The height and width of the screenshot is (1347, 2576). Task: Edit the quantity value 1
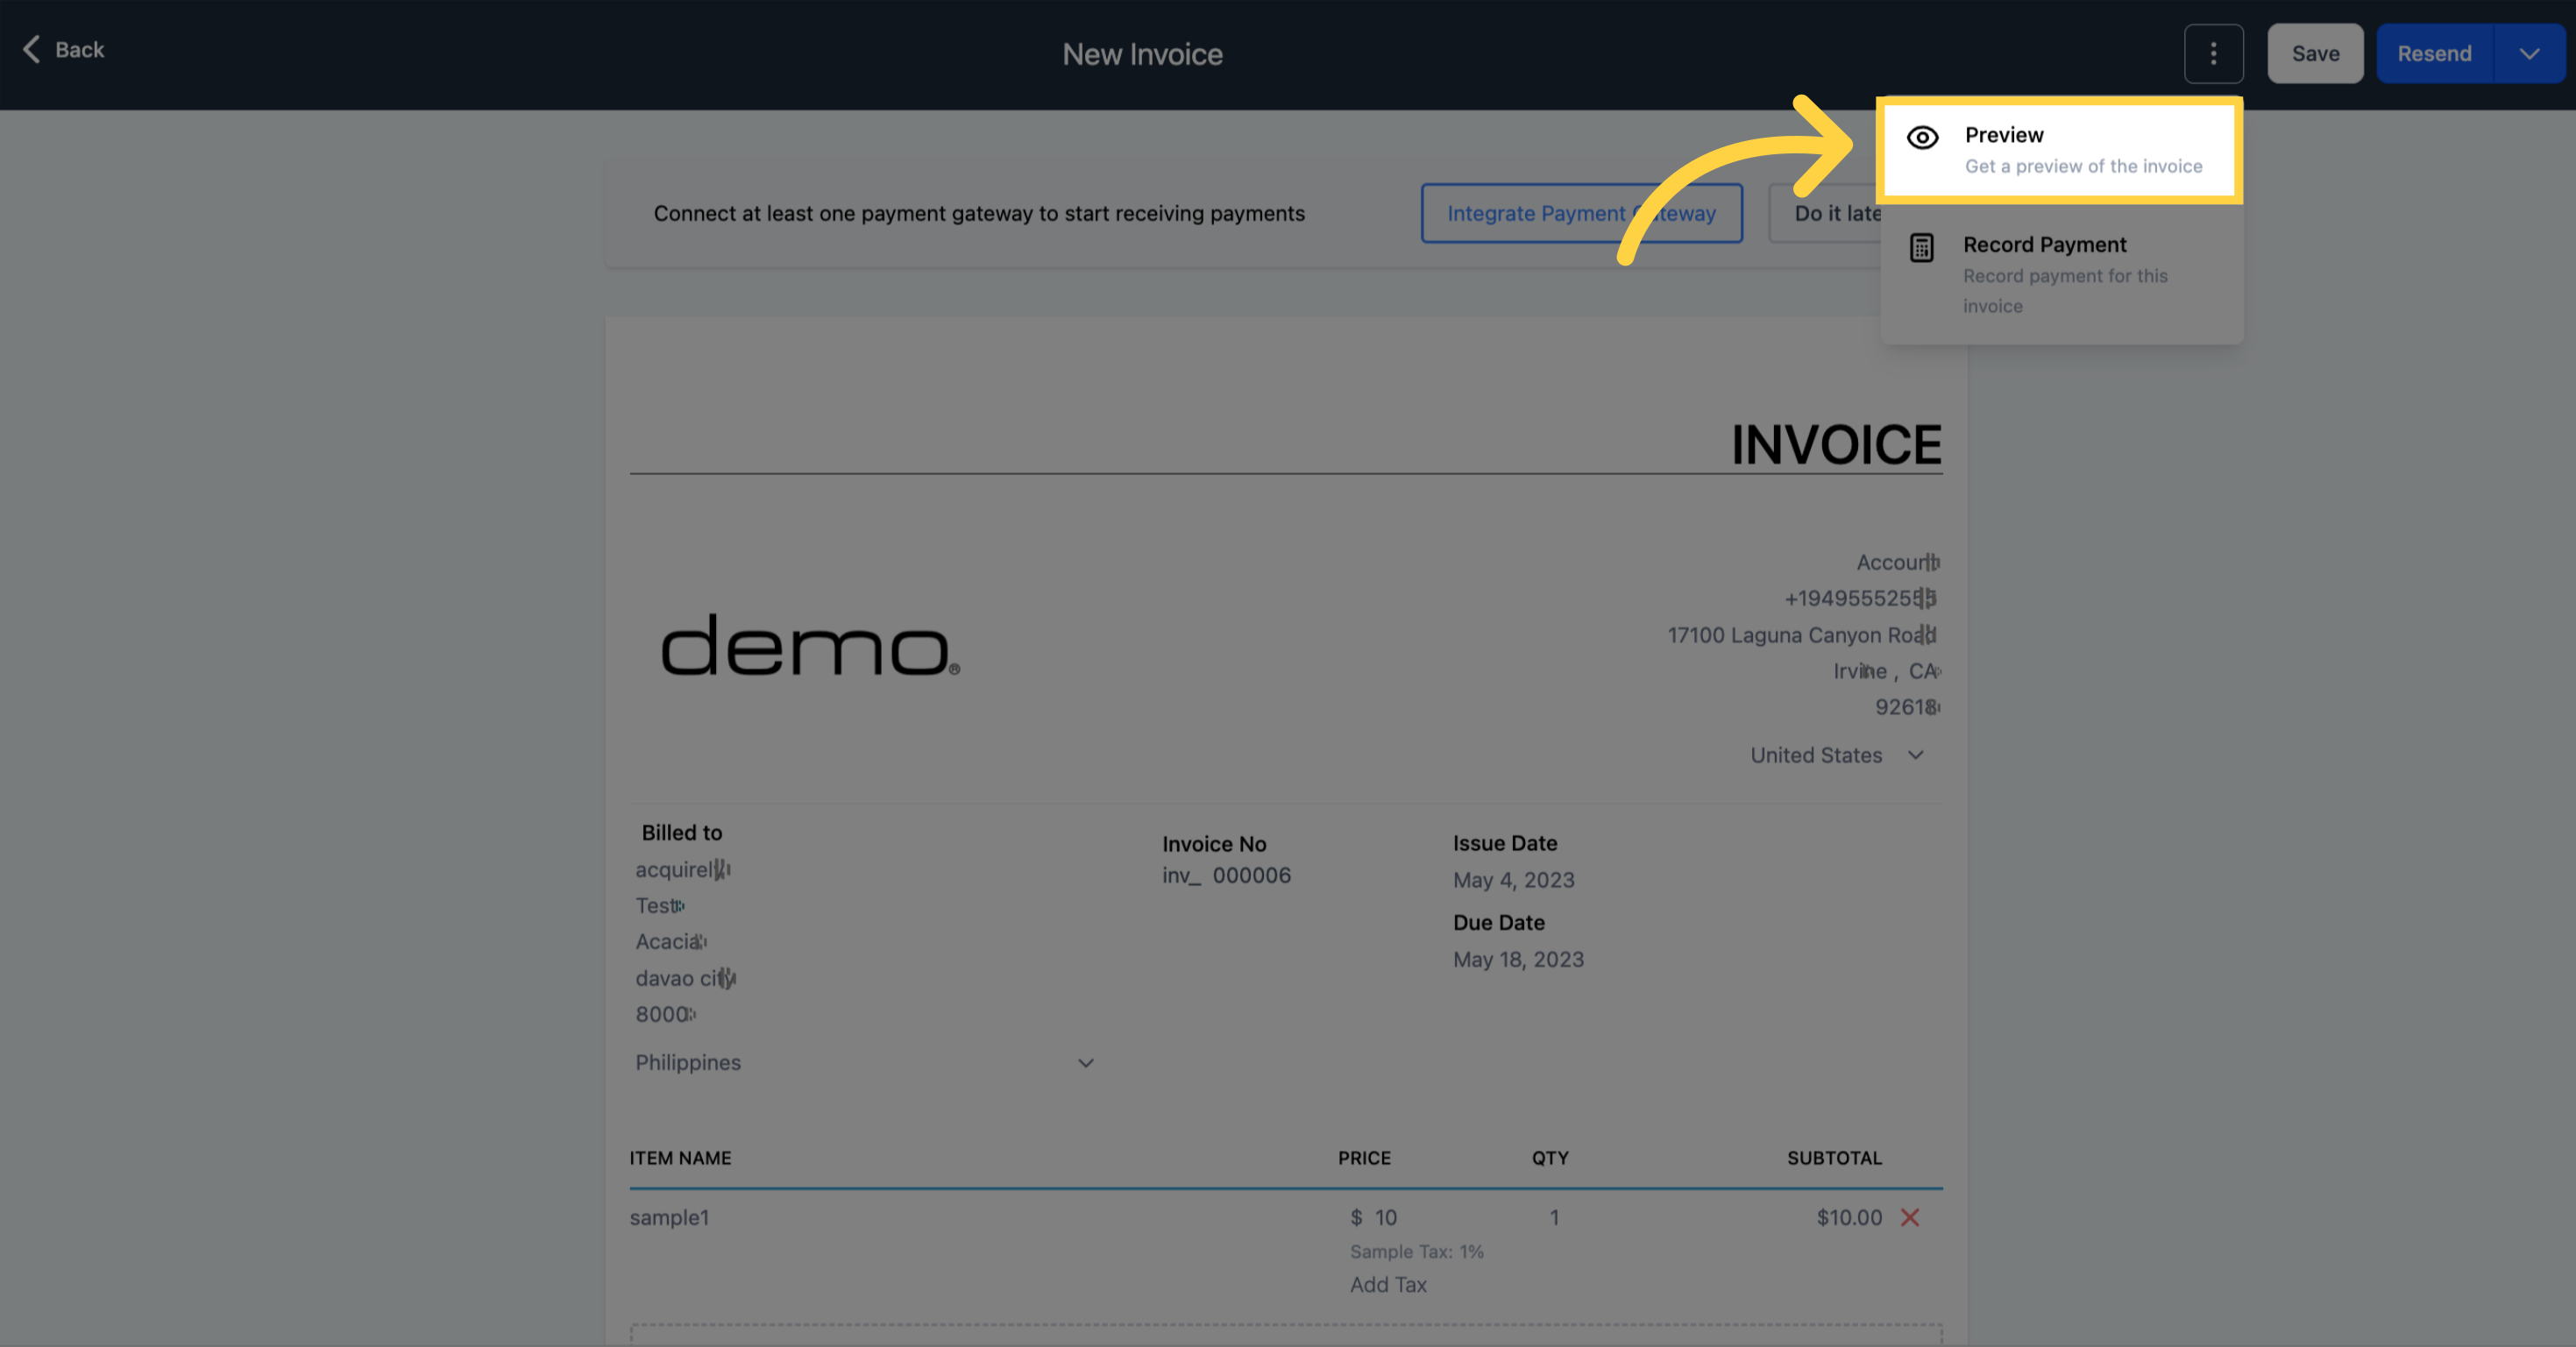pyautogui.click(x=1554, y=1218)
